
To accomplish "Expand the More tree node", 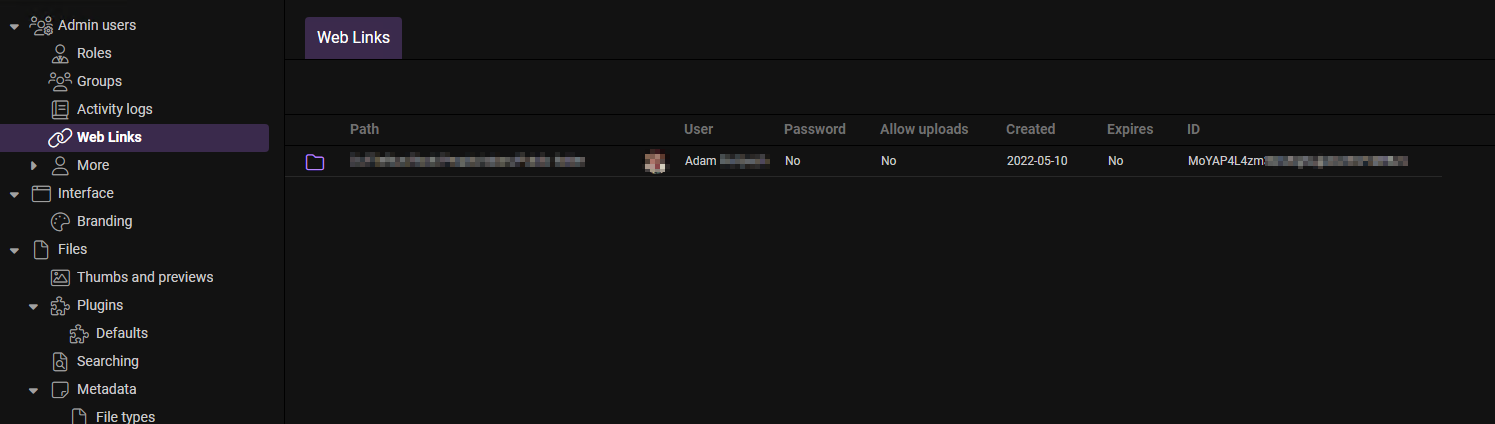I will 33,165.
